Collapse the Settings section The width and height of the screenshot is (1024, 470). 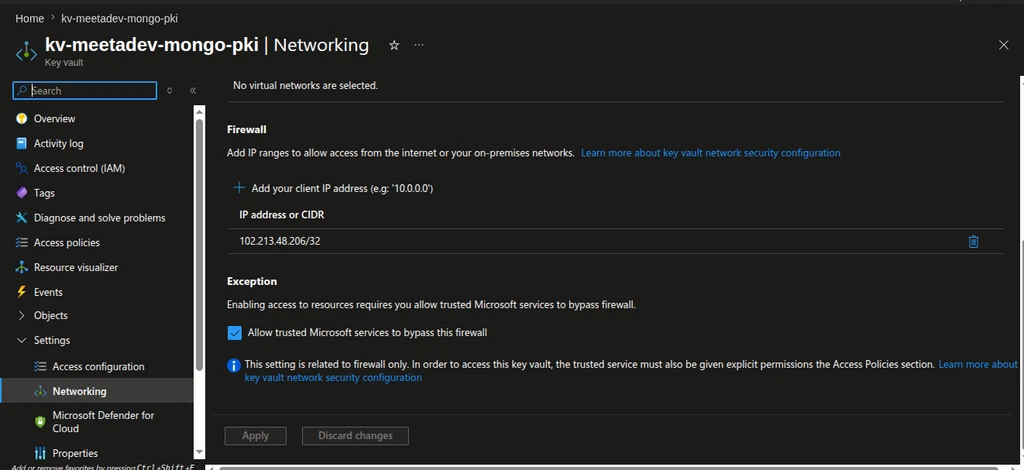click(22, 341)
